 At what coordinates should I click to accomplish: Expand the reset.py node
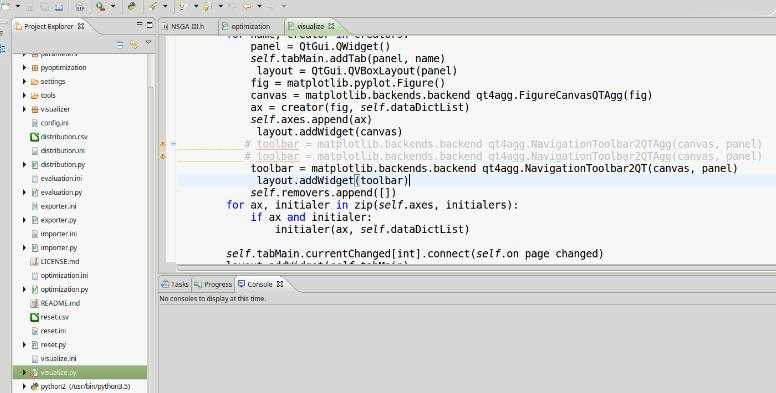pos(24,344)
